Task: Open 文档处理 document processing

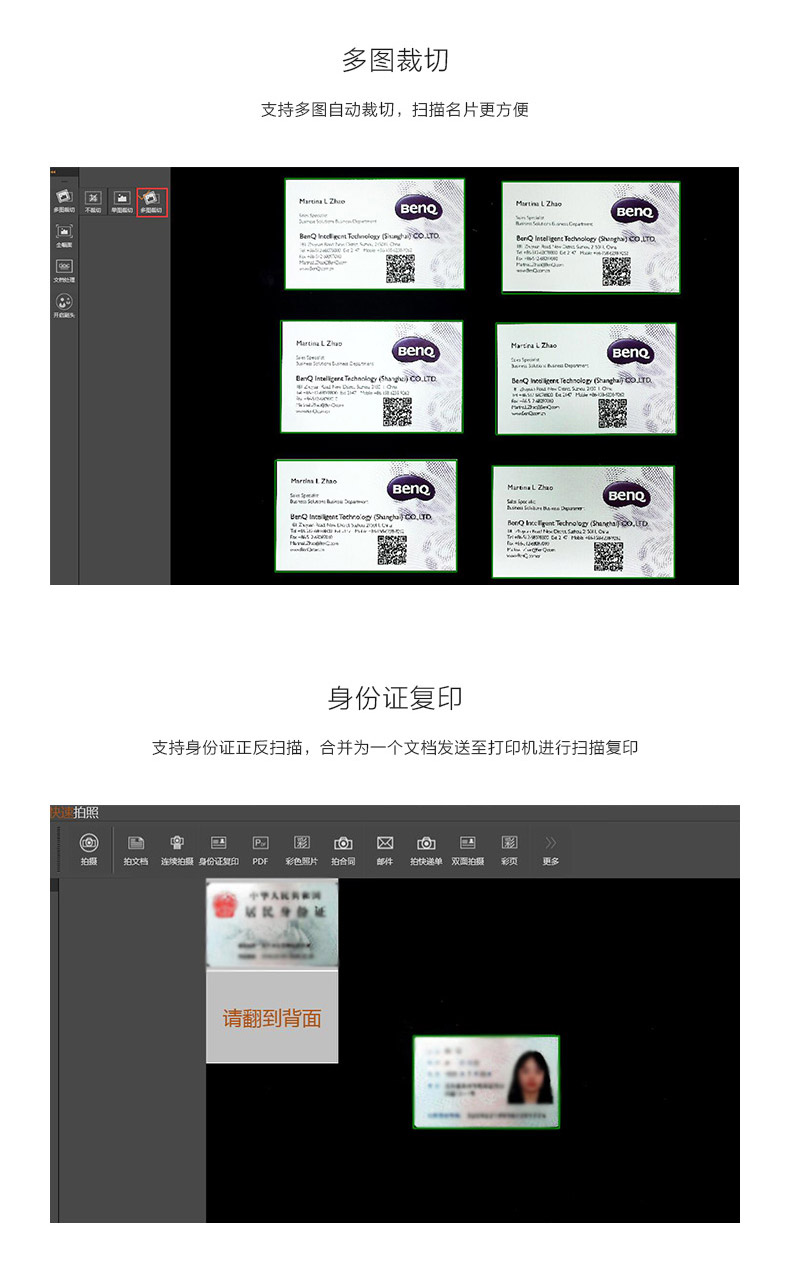Action: (x=64, y=270)
